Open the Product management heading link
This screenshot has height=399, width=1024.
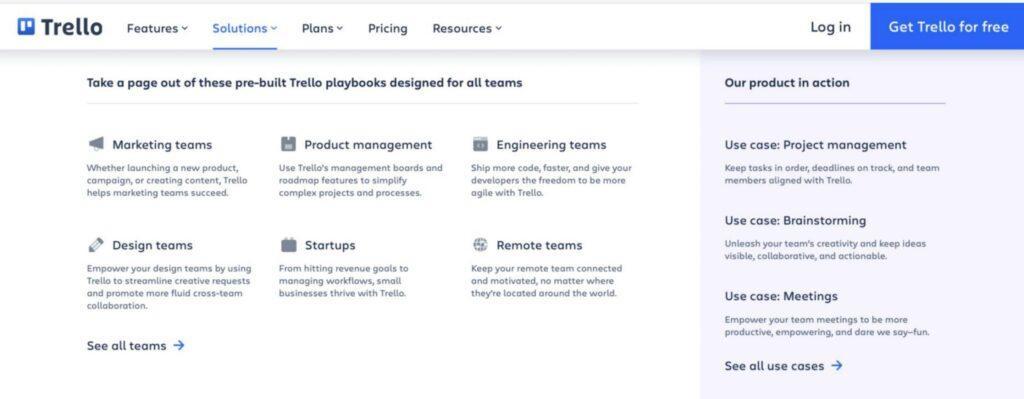tap(368, 144)
